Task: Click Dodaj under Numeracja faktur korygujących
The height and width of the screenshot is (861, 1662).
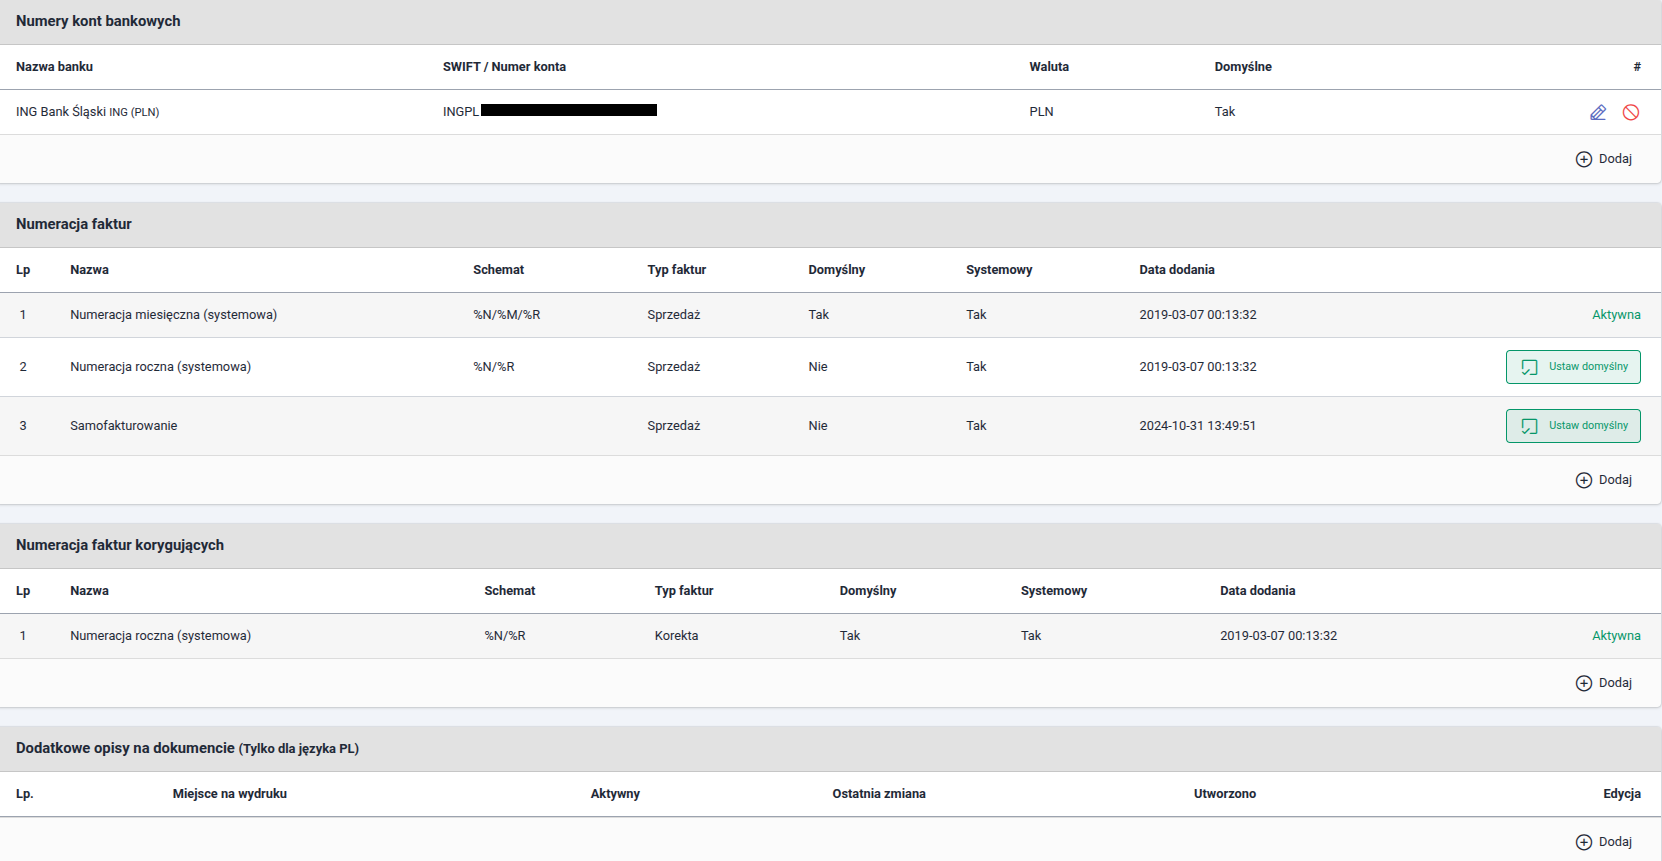Action: 1604,683
